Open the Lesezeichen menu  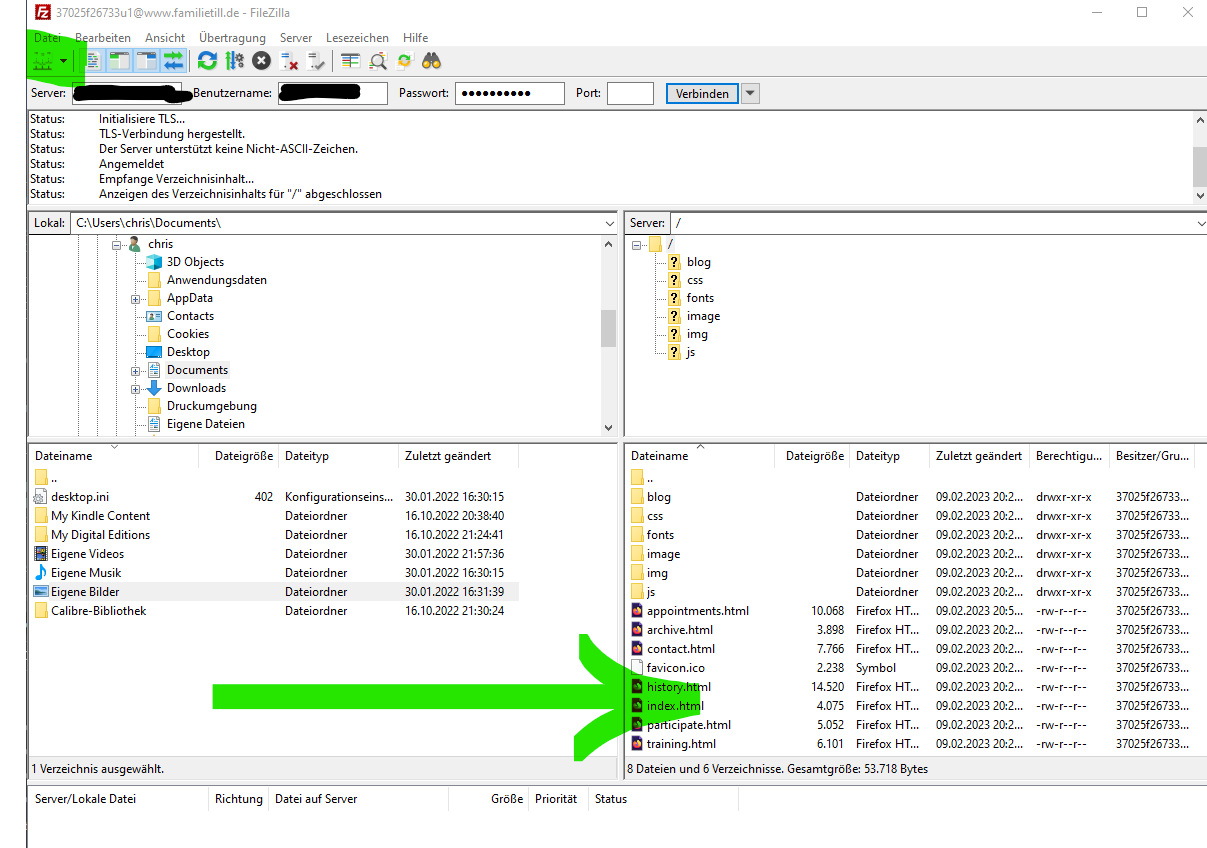click(357, 38)
